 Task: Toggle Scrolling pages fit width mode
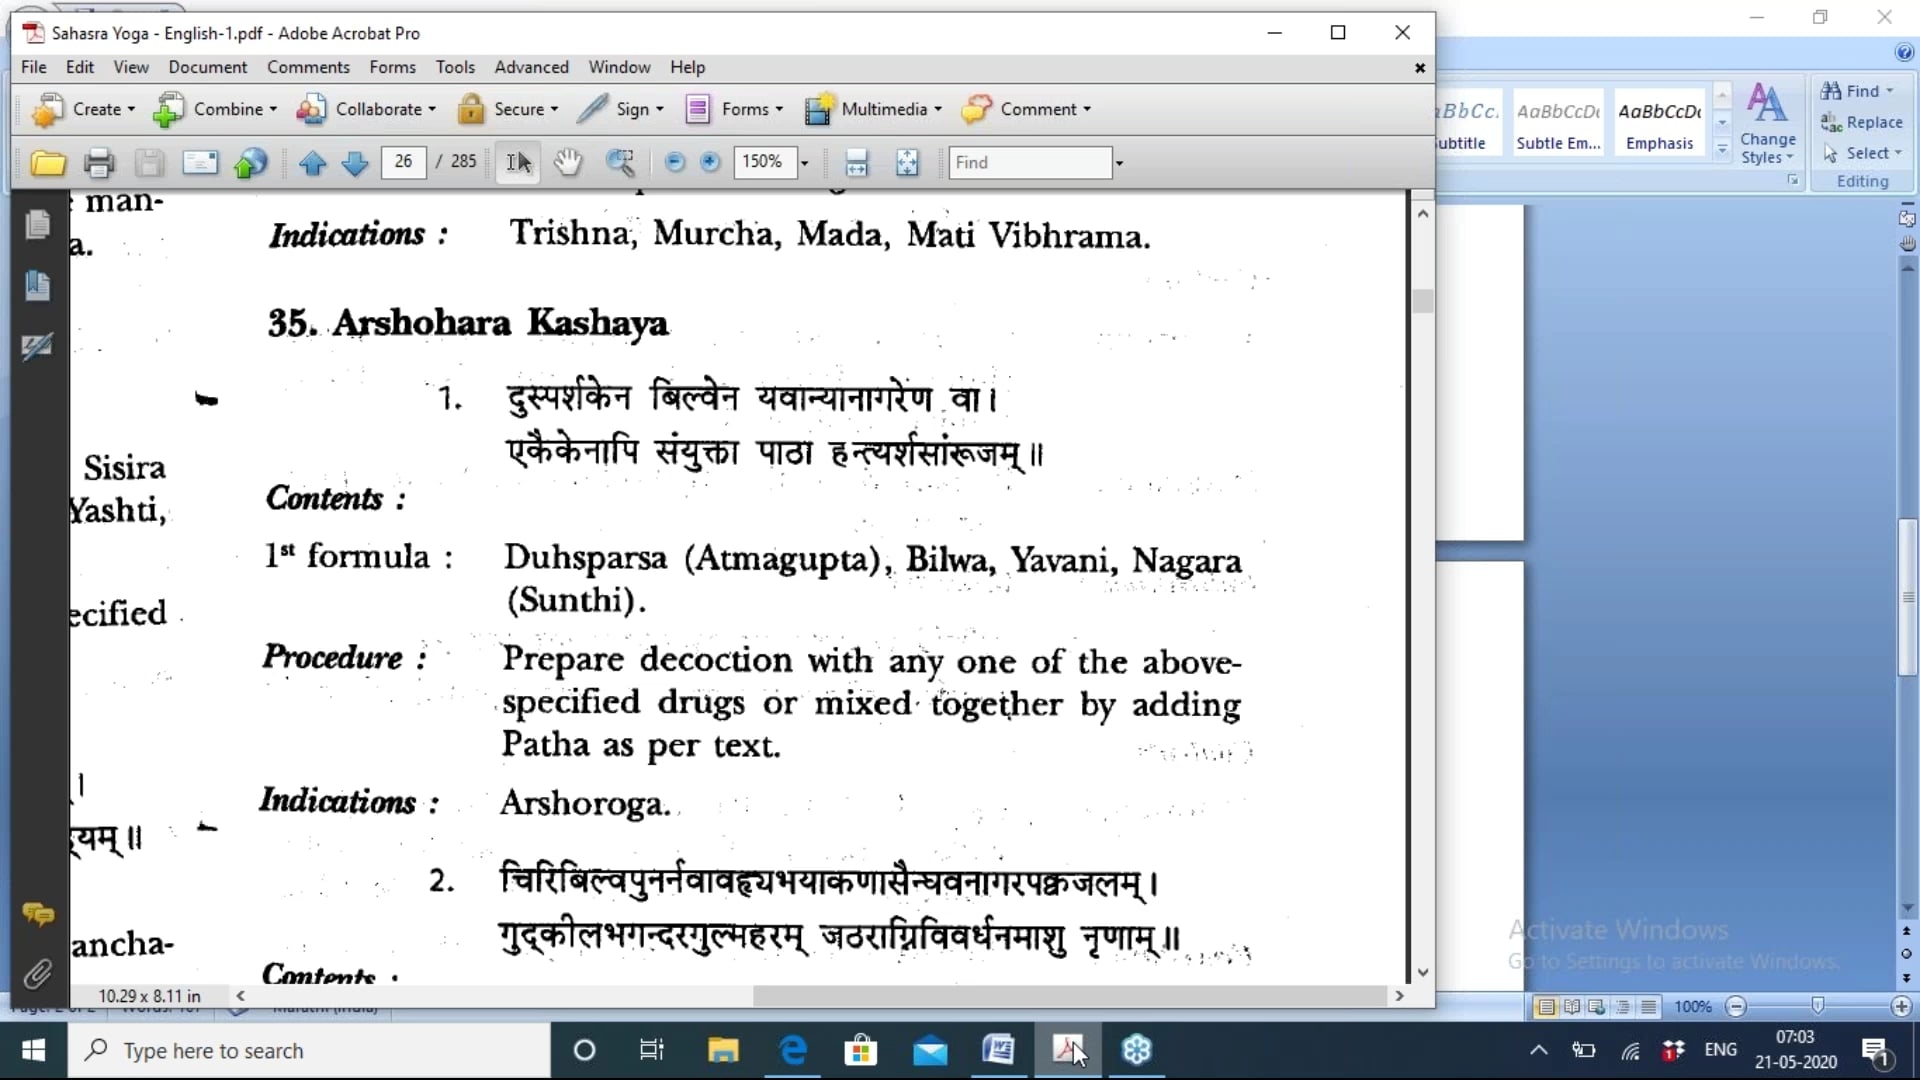pos(857,162)
